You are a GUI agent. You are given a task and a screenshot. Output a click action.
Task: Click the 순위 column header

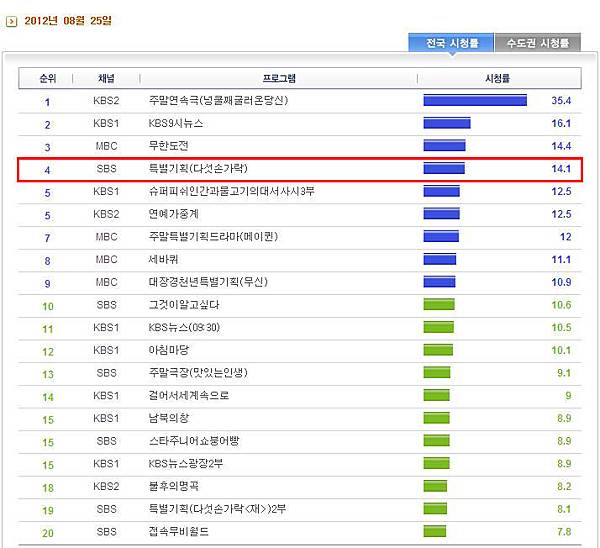(48, 78)
